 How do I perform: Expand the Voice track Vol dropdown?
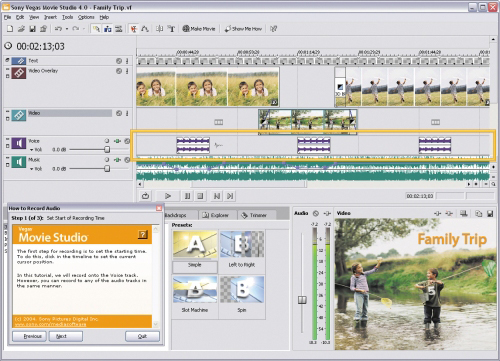(x=32, y=150)
